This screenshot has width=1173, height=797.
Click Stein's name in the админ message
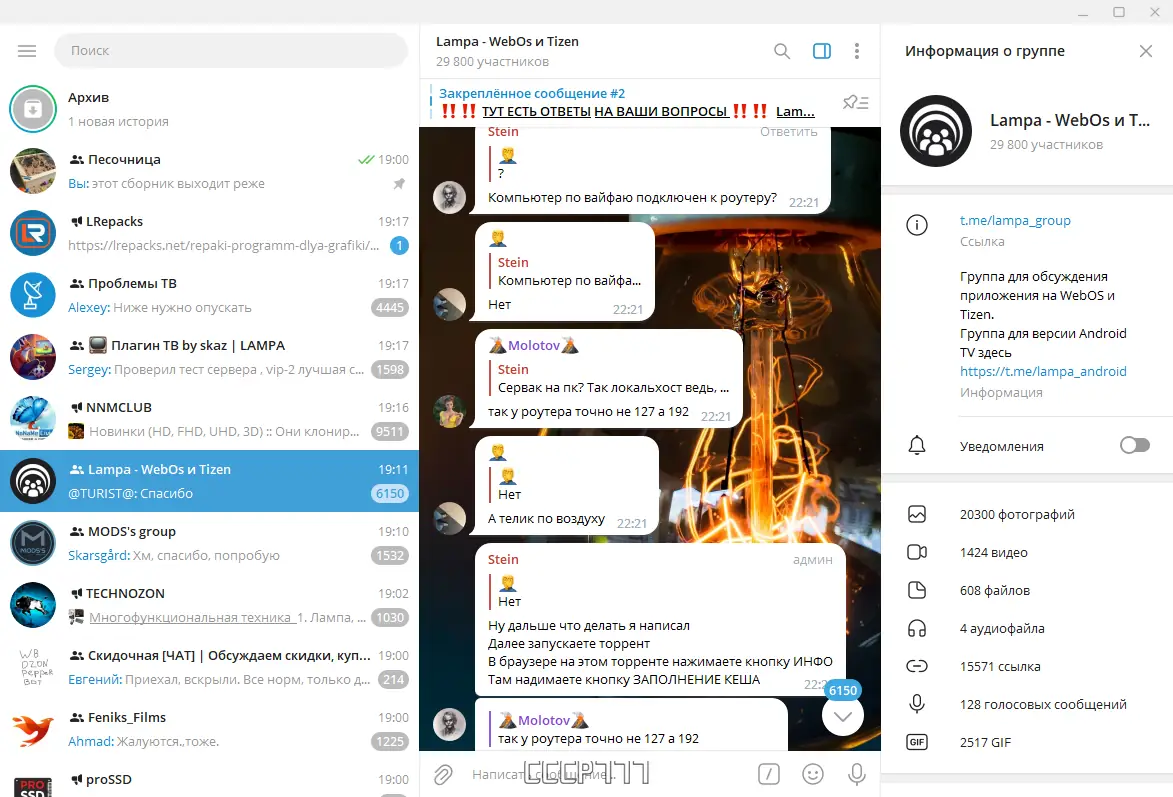[503, 559]
